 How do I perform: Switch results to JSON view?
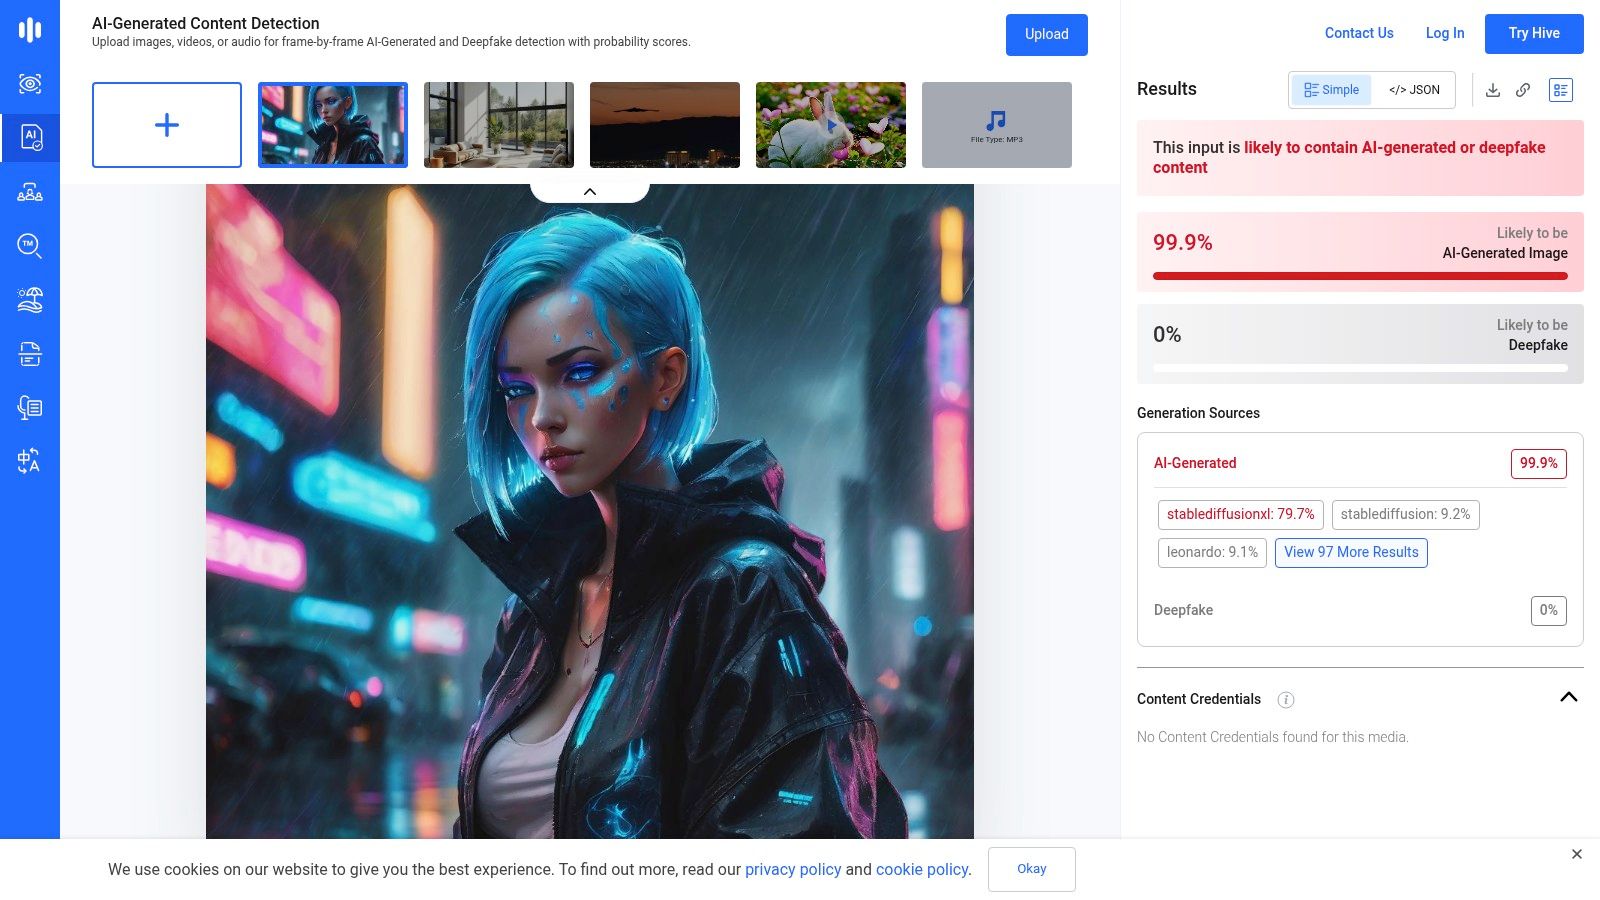[x=1414, y=90]
